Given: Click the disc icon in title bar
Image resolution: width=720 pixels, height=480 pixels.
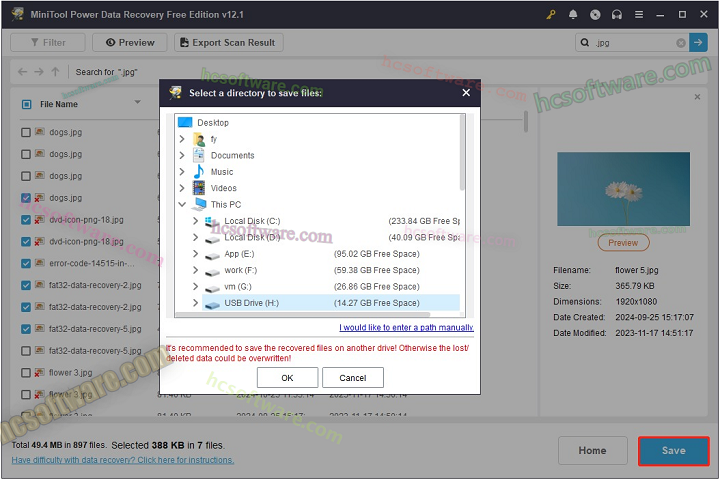Looking at the screenshot, I should [x=595, y=15].
